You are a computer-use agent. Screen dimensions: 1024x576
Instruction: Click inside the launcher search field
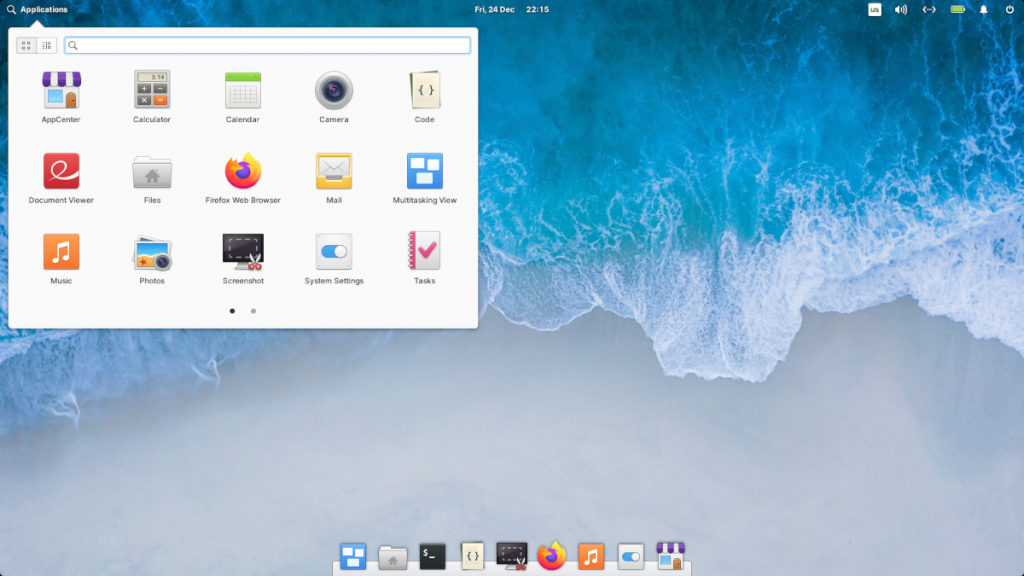(x=267, y=45)
